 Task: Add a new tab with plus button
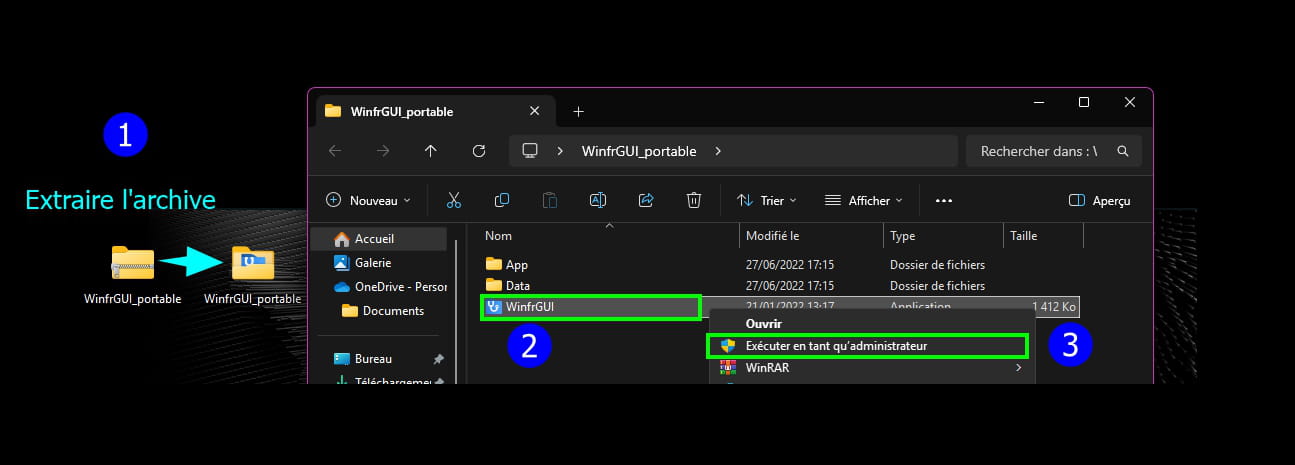click(578, 111)
